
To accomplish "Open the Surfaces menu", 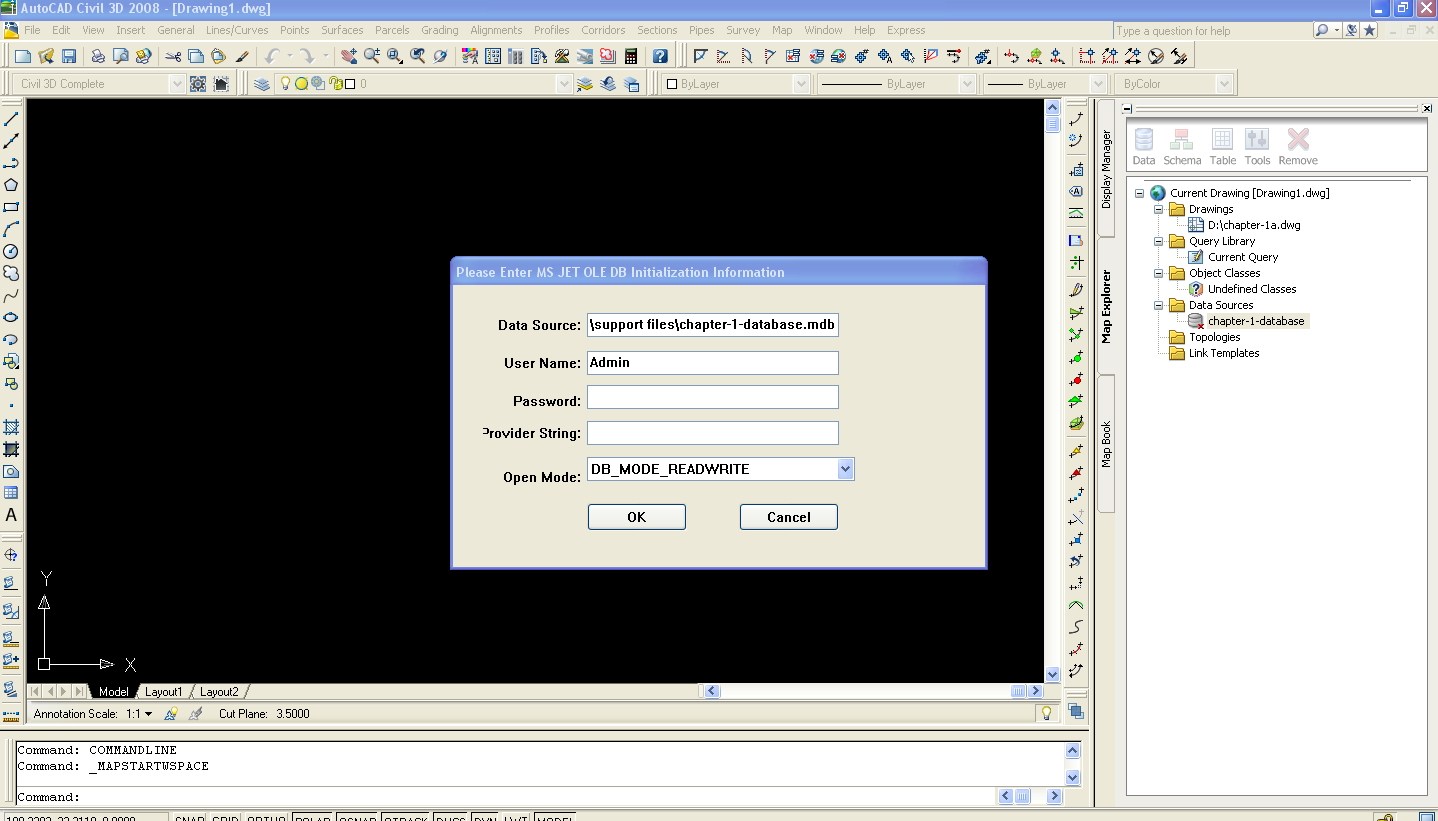I will tap(342, 30).
